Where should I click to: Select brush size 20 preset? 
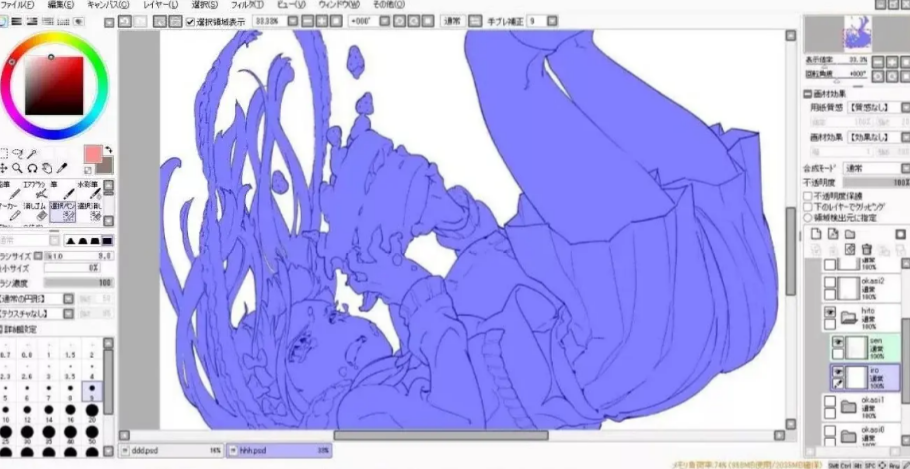[92, 412]
